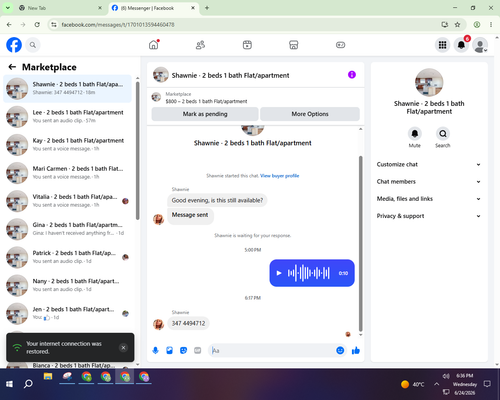Click the More Options button
The image size is (500, 400).
310,114
